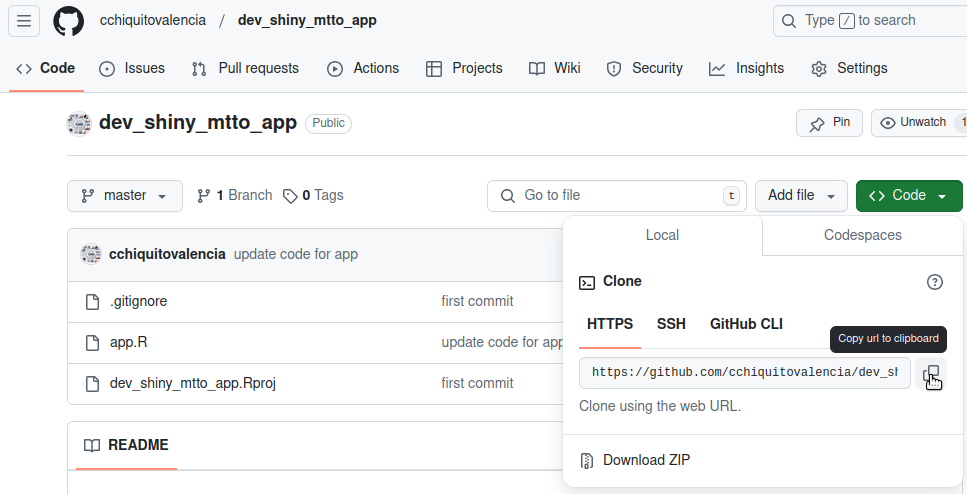Toggle the green Code dropdown button
Viewport: 967px width, 494px height.
coord(909,196)
